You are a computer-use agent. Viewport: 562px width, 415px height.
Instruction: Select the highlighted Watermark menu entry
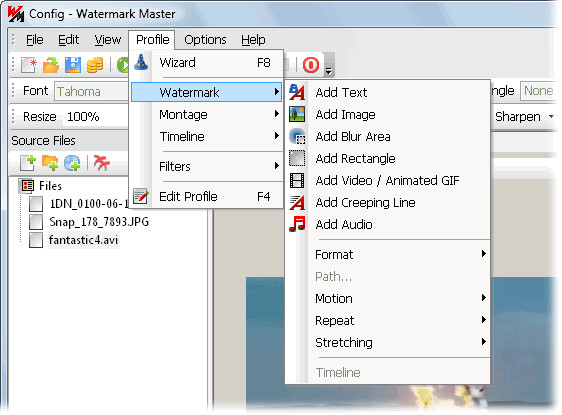pos(206,92)
